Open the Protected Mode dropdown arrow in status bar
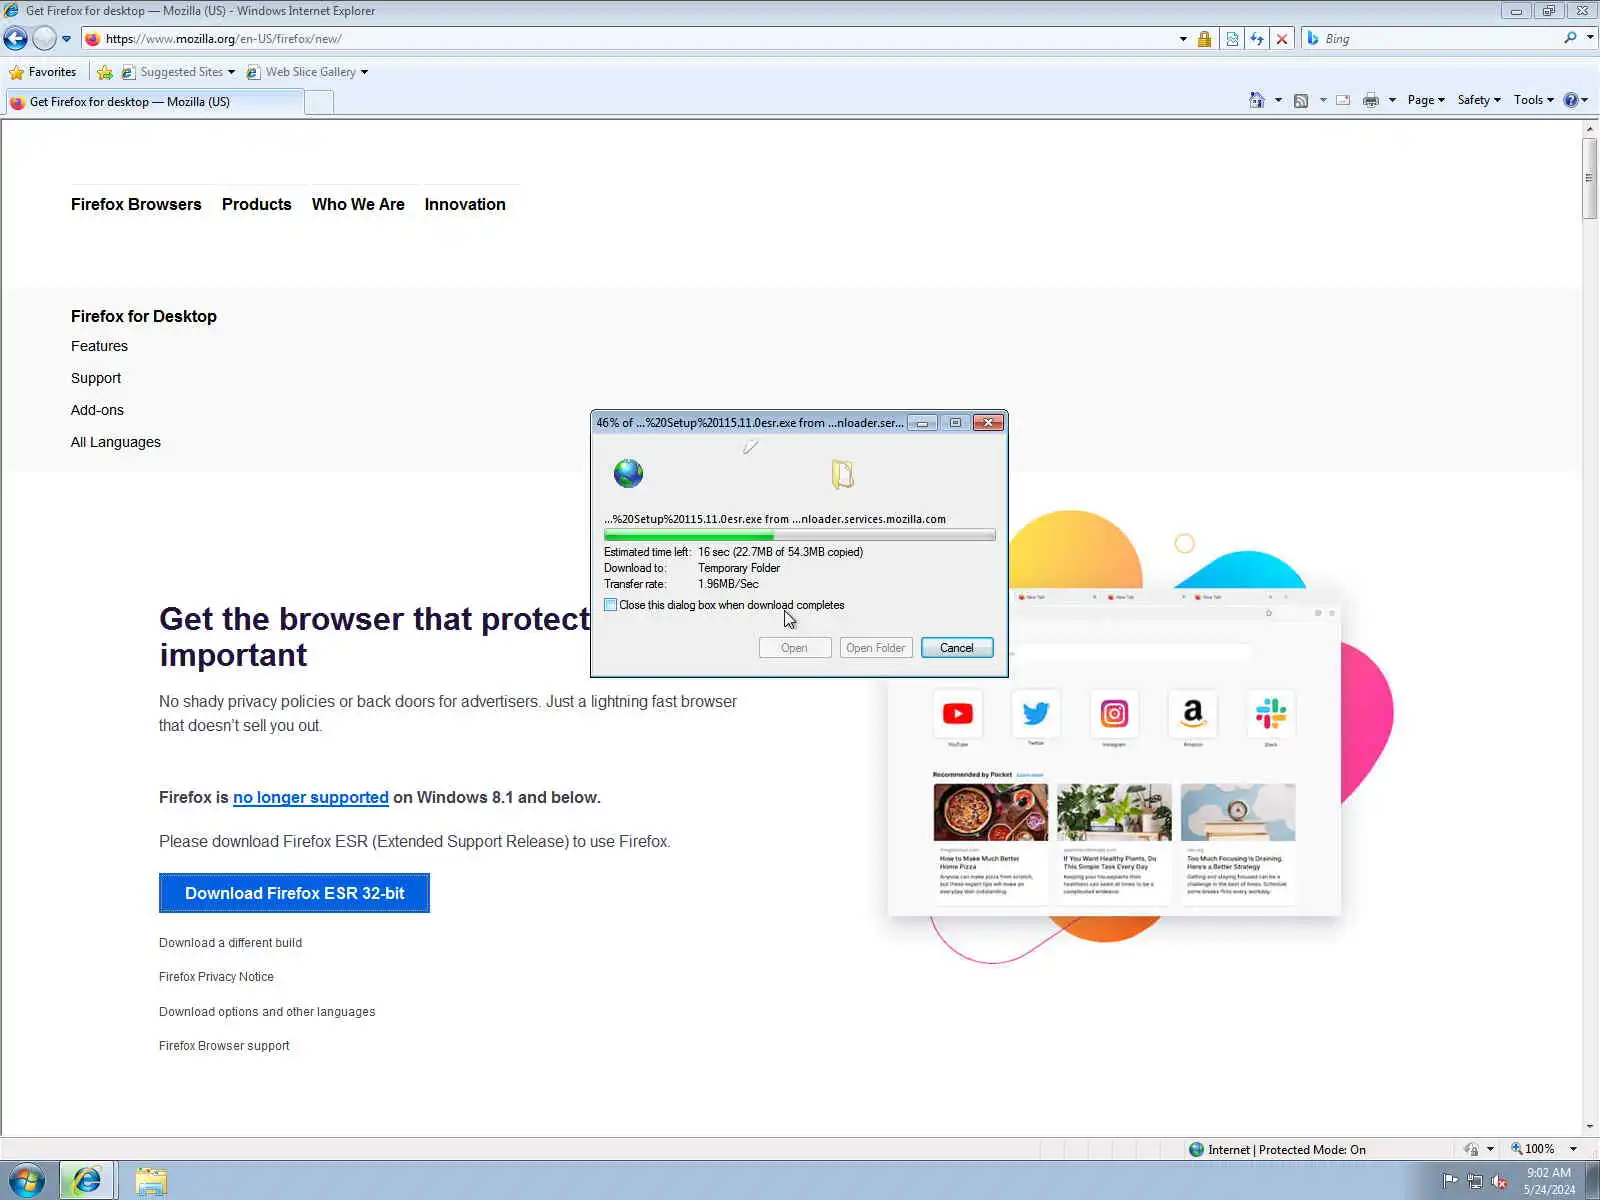Image resolution: width=1600 pixels, height=1200 pixels. (x=1490, y=1149)
